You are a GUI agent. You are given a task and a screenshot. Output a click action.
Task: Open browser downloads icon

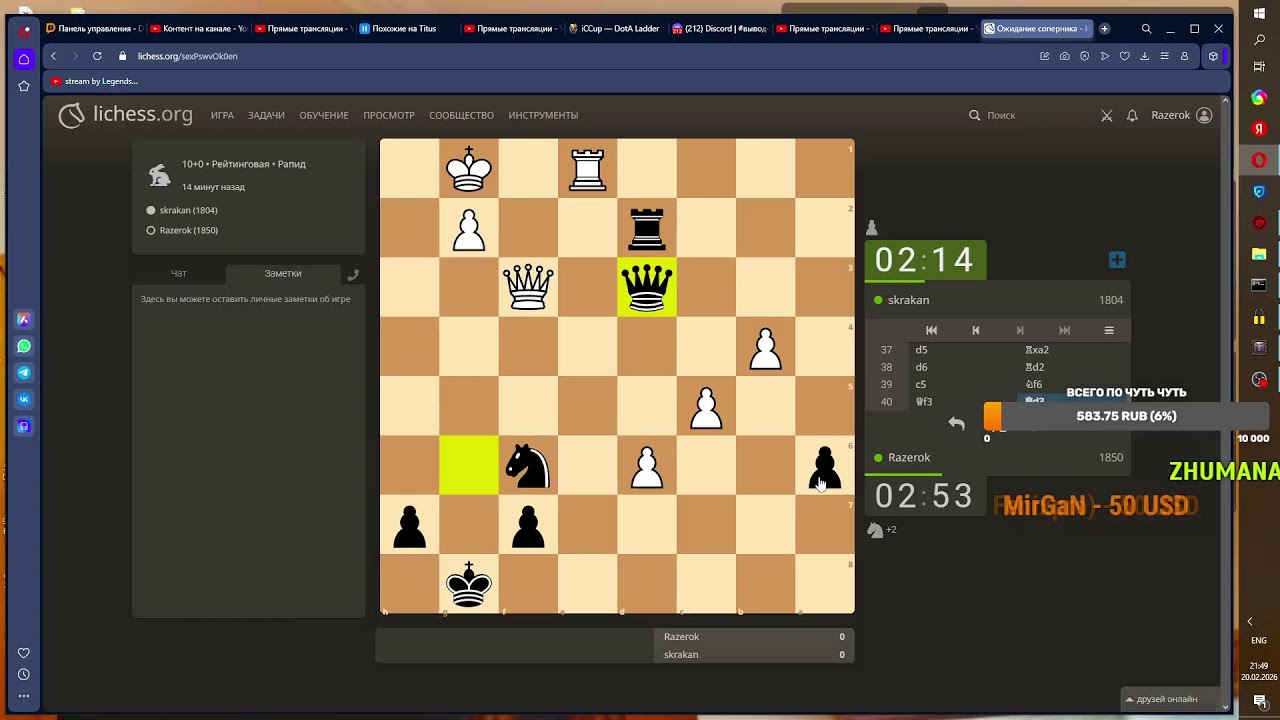(x=1145, y=56)
